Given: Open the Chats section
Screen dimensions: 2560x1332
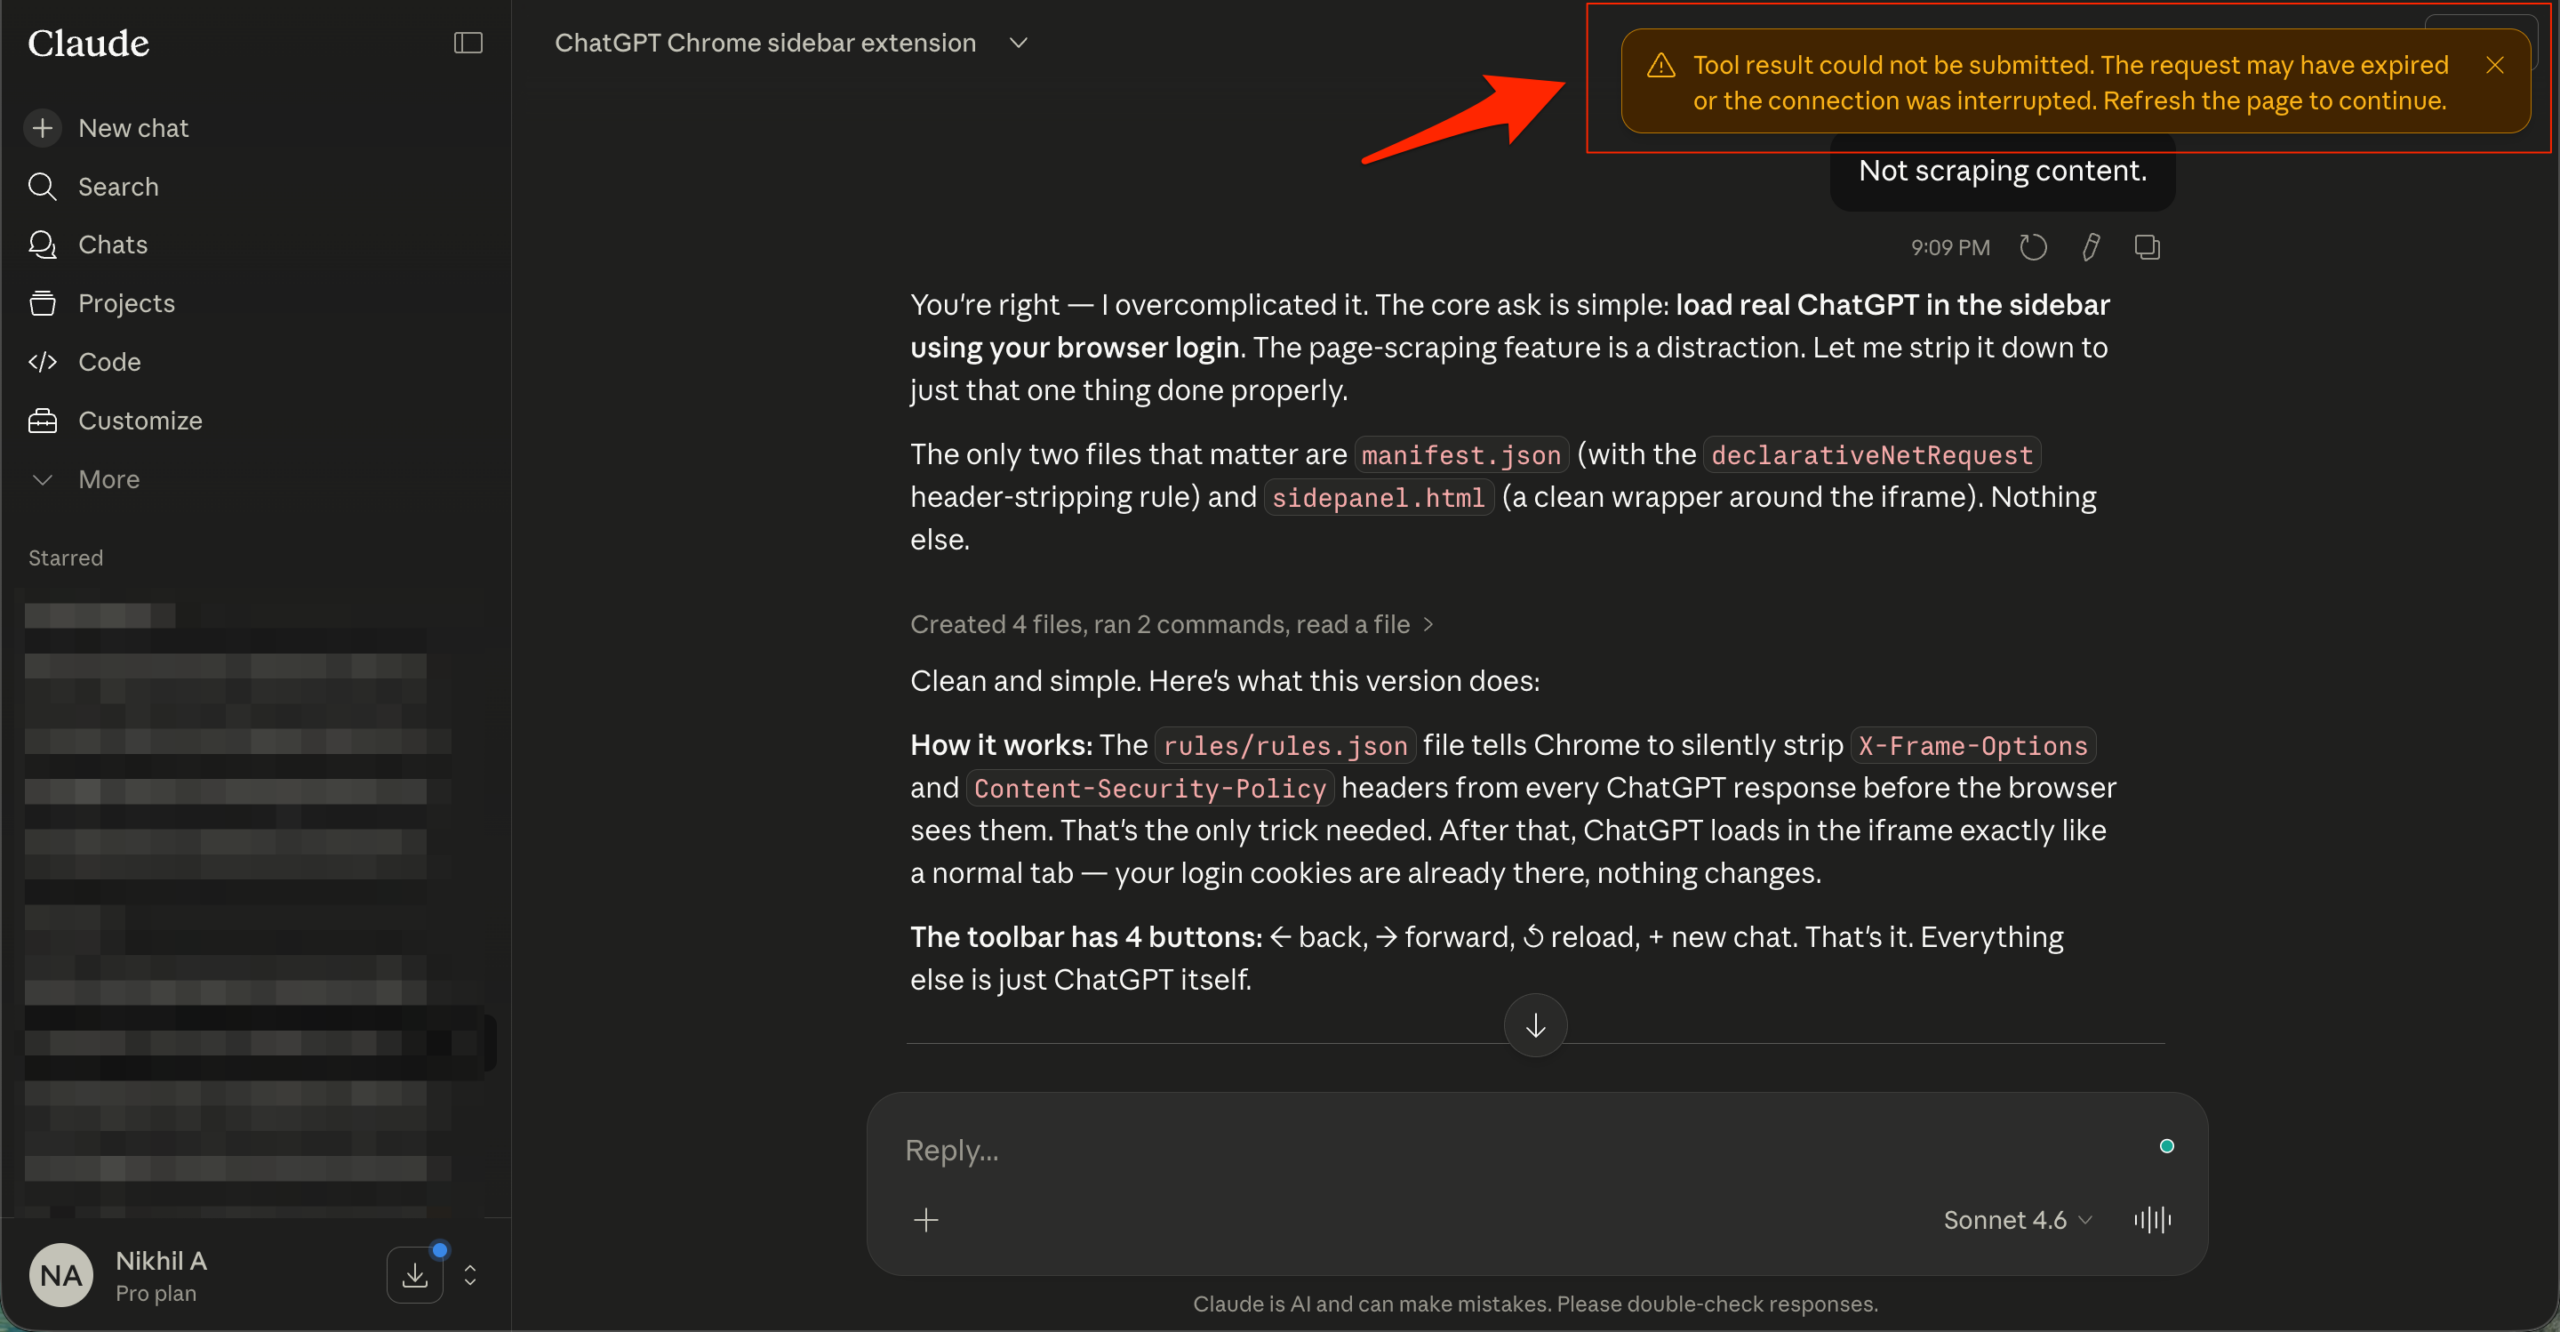Looking at the screenshot, I should (x=111, y=244).
